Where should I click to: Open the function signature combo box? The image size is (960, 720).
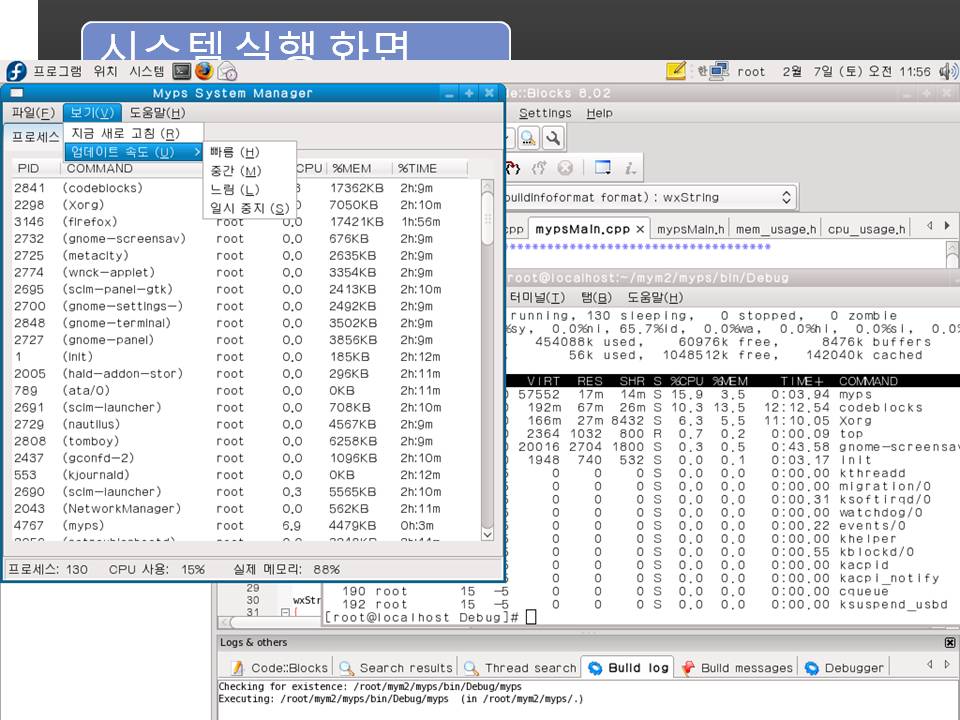651,197
